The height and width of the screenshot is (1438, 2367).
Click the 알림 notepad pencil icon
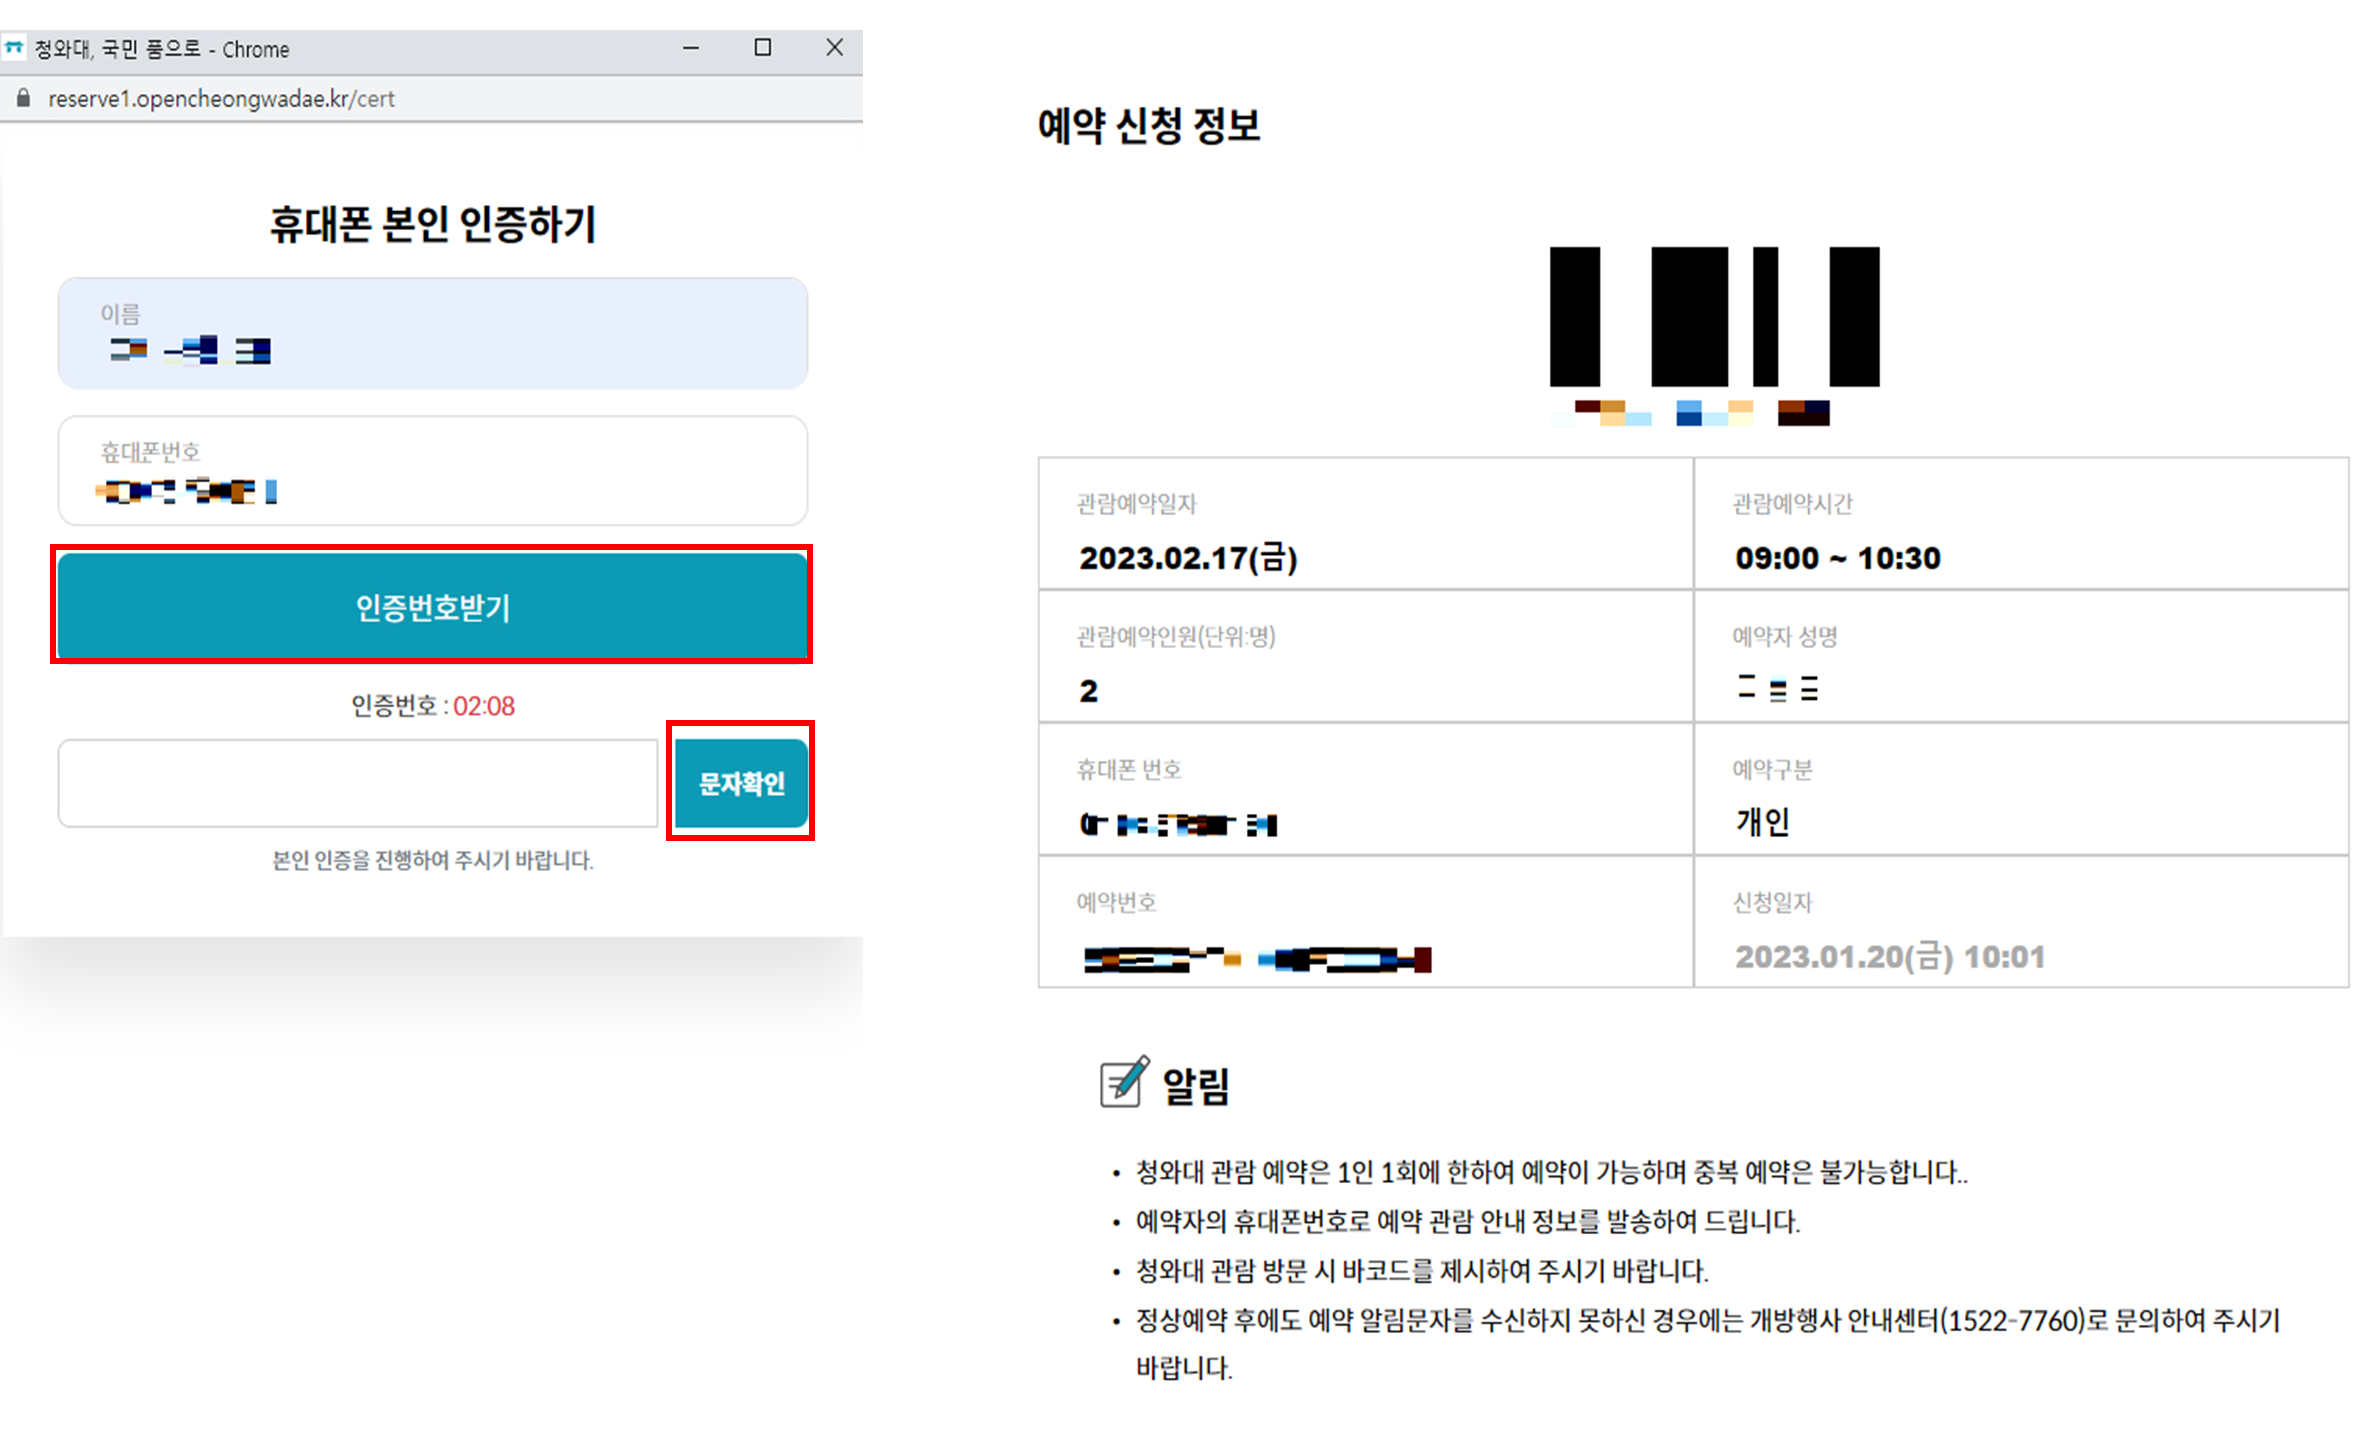[1123, 1083]
